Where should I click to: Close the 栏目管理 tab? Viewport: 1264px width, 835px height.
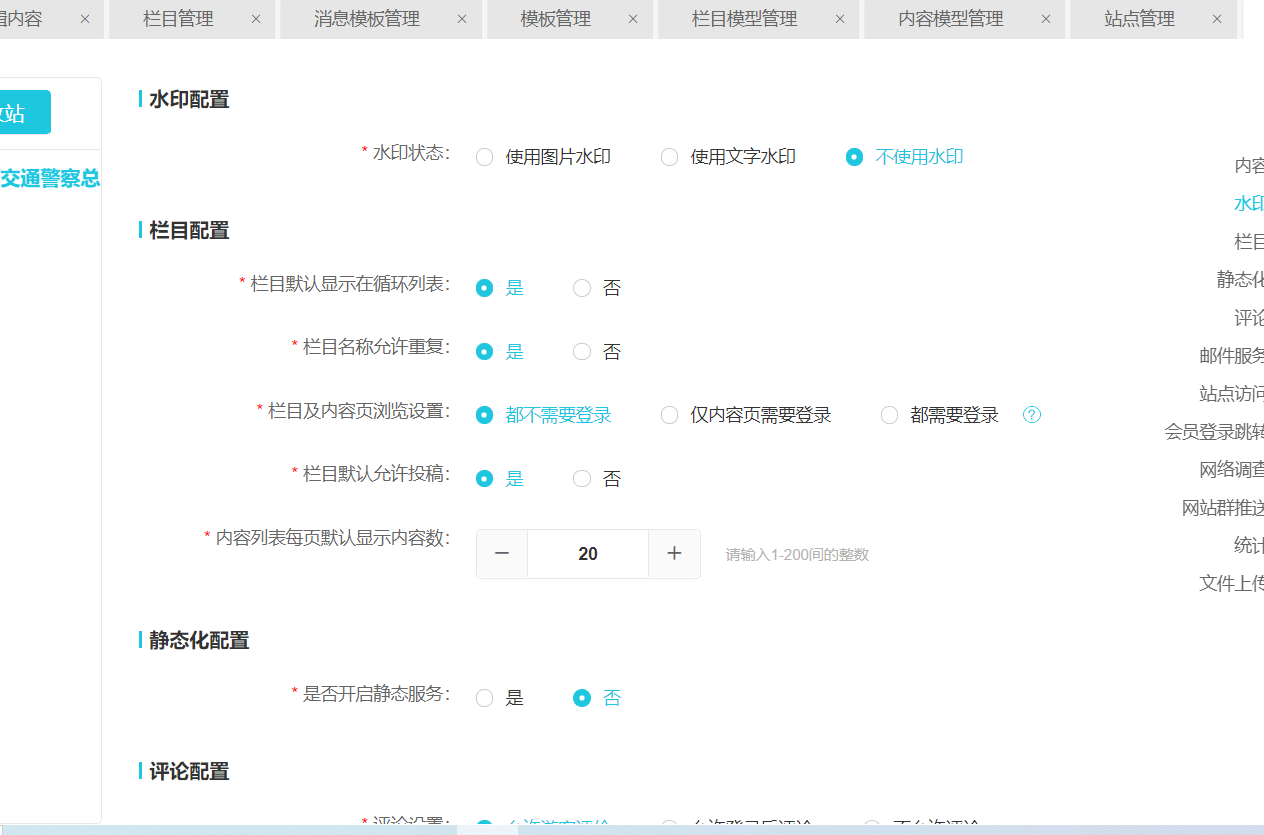[x=256, y=19]
